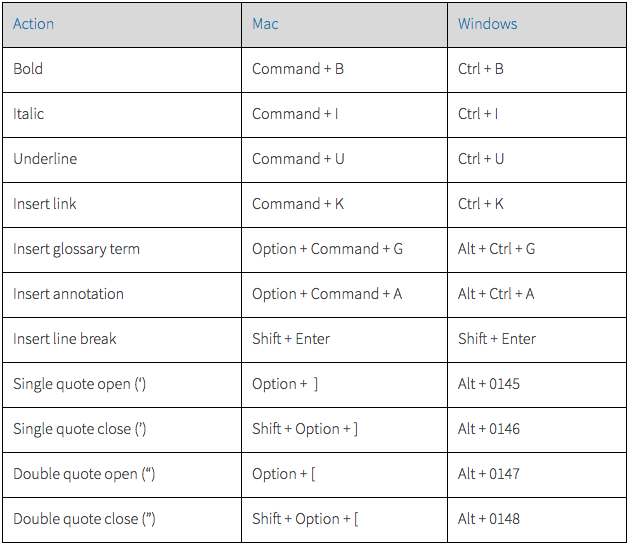This screenshot has height=546, width=630.
Task: Select the Alt + 0148 cell
Action: [537, 520]
